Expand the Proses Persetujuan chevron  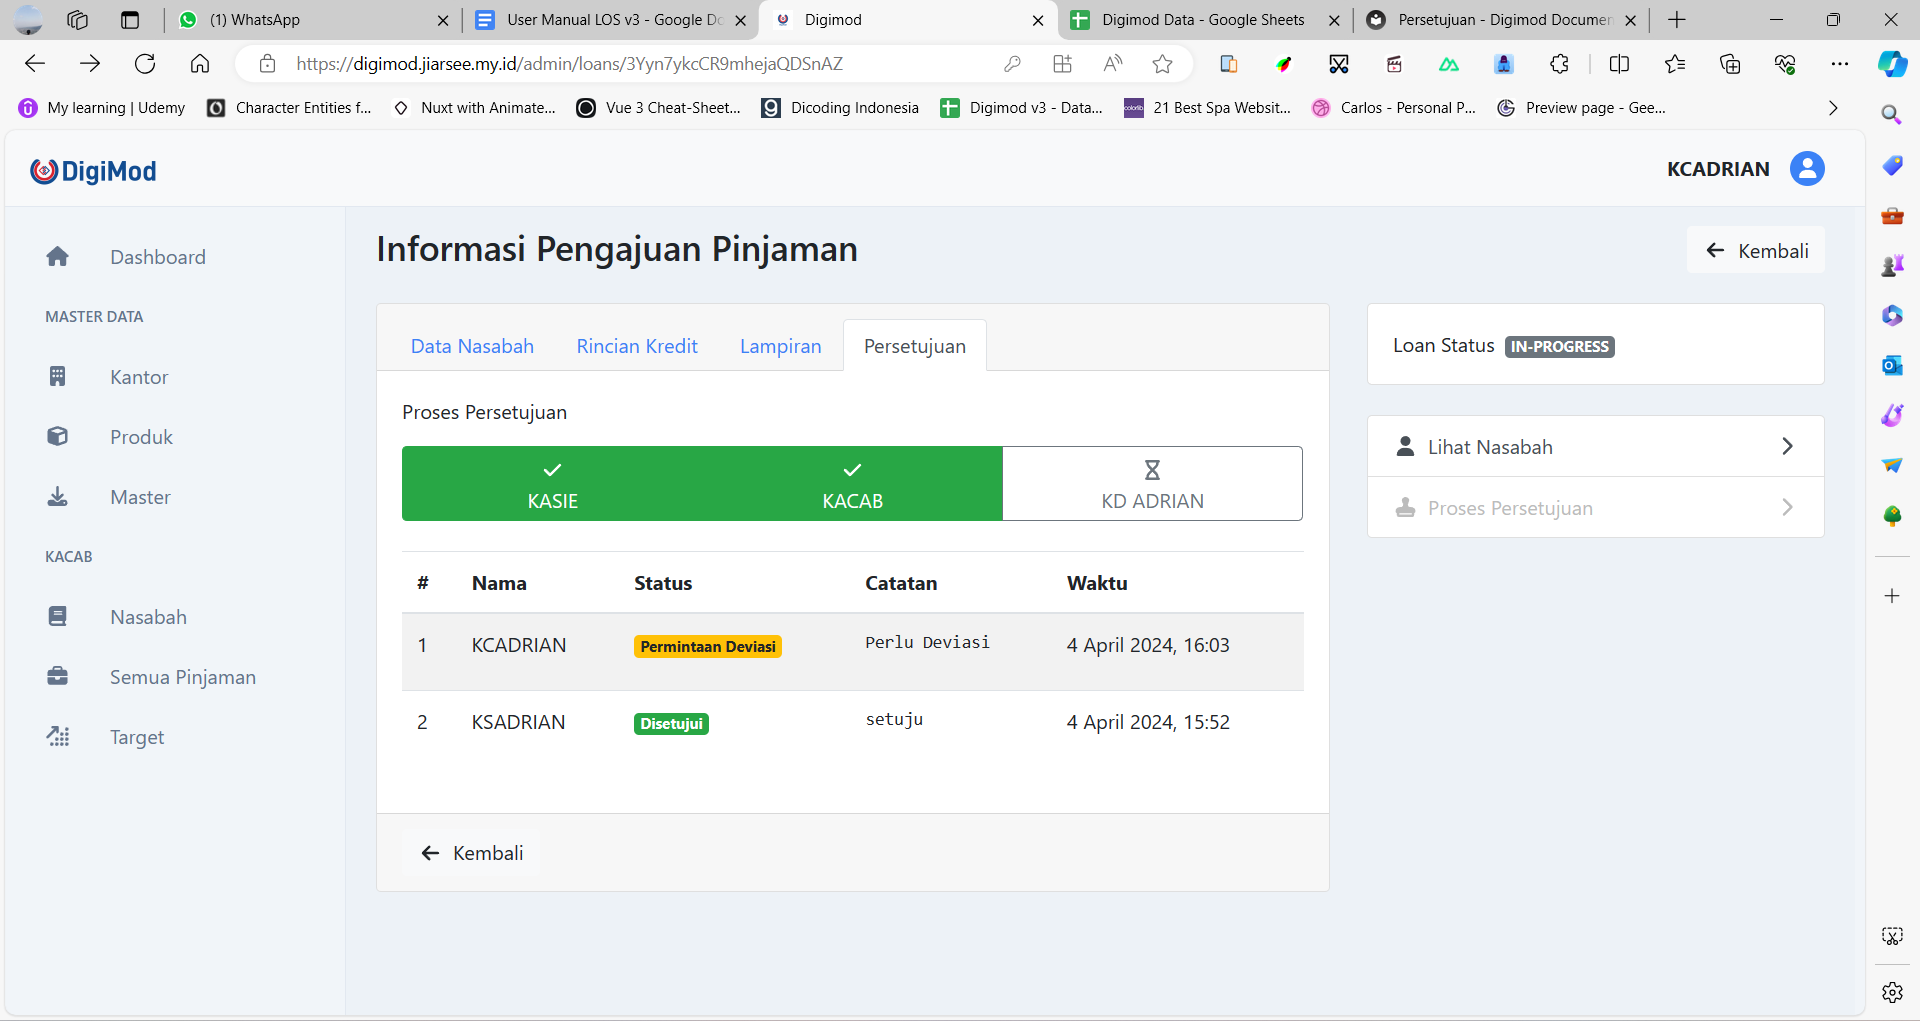1787,508
